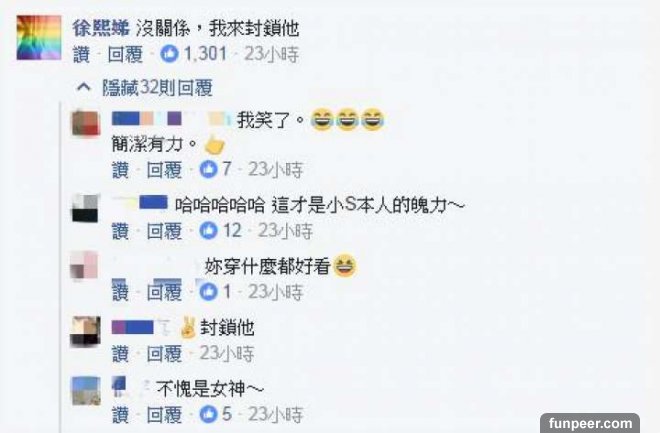Click the like icon with 1 reaction

pos(208,292)
